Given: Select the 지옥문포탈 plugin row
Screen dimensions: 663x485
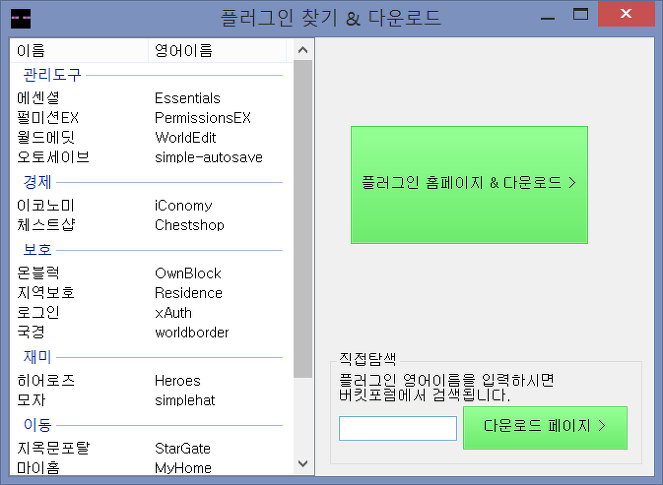Looking at the screenshot, I should click(151, 448).
